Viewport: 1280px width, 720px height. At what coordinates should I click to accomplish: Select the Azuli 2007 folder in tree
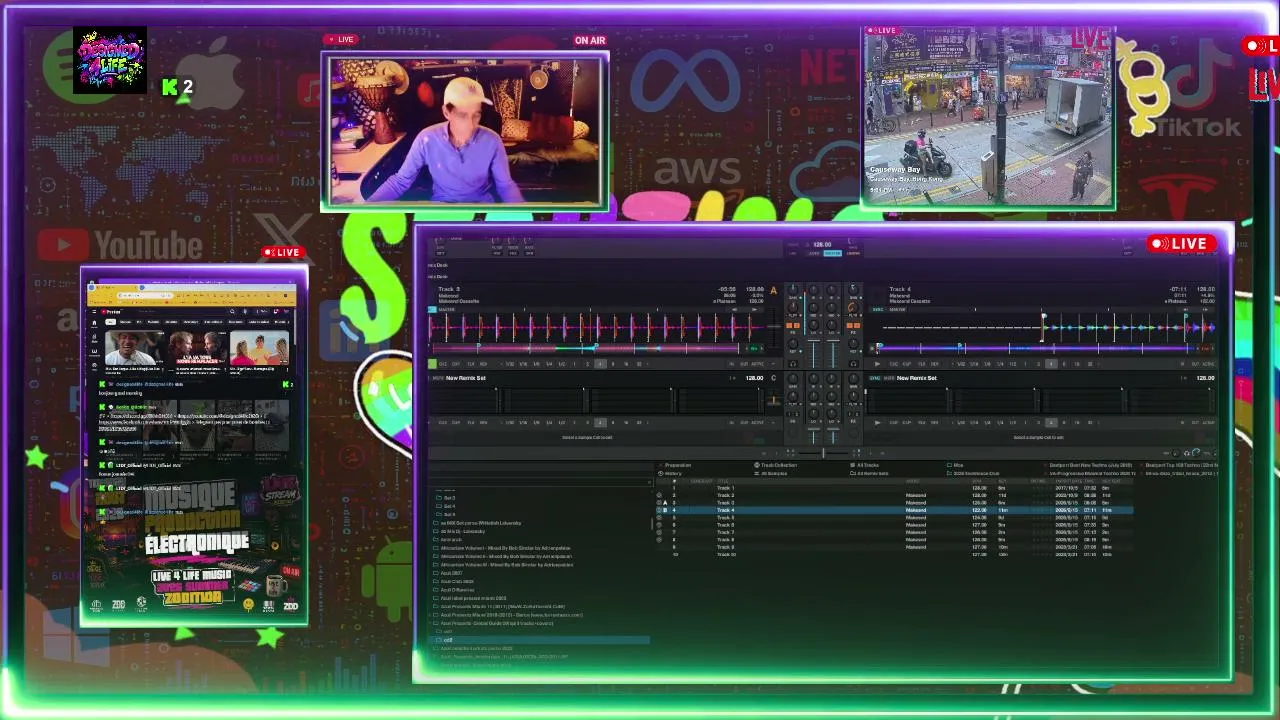(451, 573)
